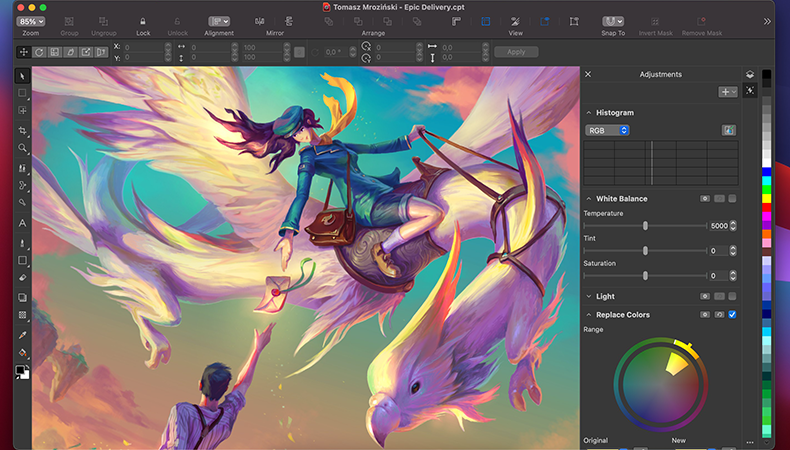Collapse the White Balance section
The image size is (790, 450).
(588, 199)
